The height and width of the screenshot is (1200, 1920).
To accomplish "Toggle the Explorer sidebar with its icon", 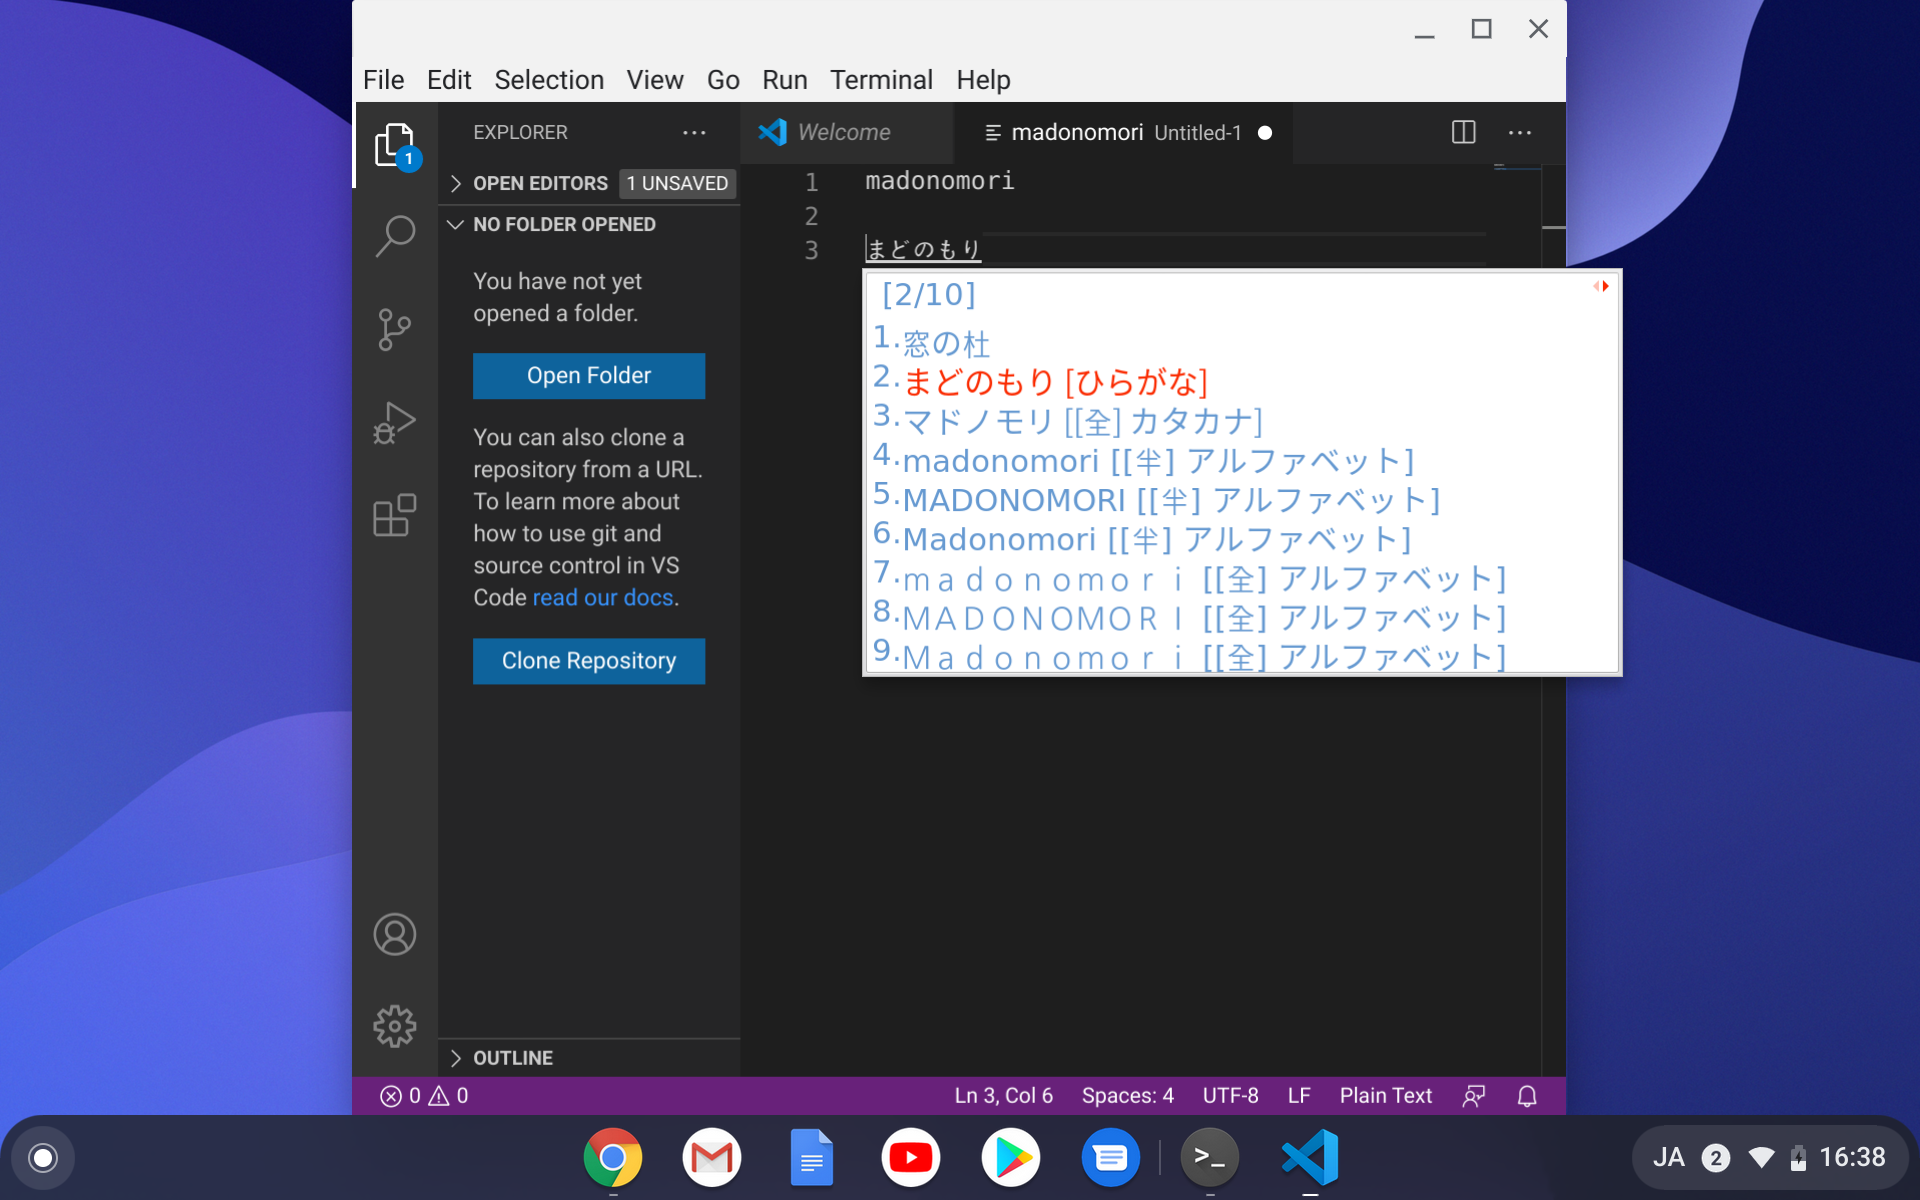I will click(x=397, y=143).
